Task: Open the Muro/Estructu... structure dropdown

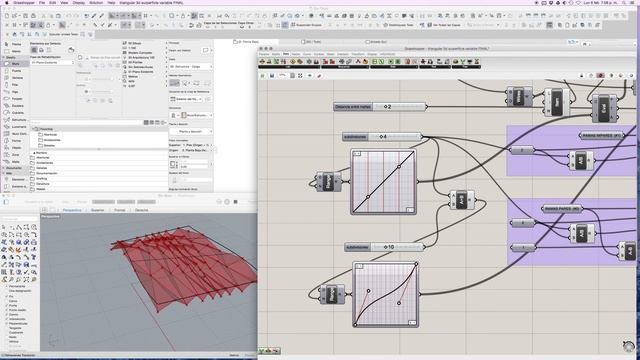Action: coord(197,116)
